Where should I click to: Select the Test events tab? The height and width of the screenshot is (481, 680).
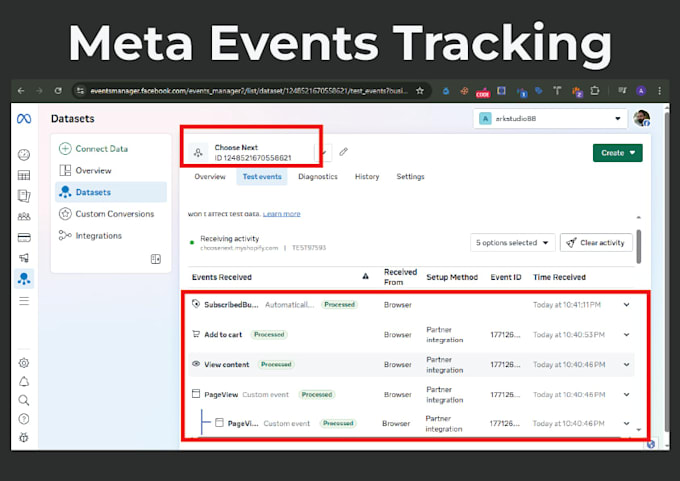click(262, 177)
